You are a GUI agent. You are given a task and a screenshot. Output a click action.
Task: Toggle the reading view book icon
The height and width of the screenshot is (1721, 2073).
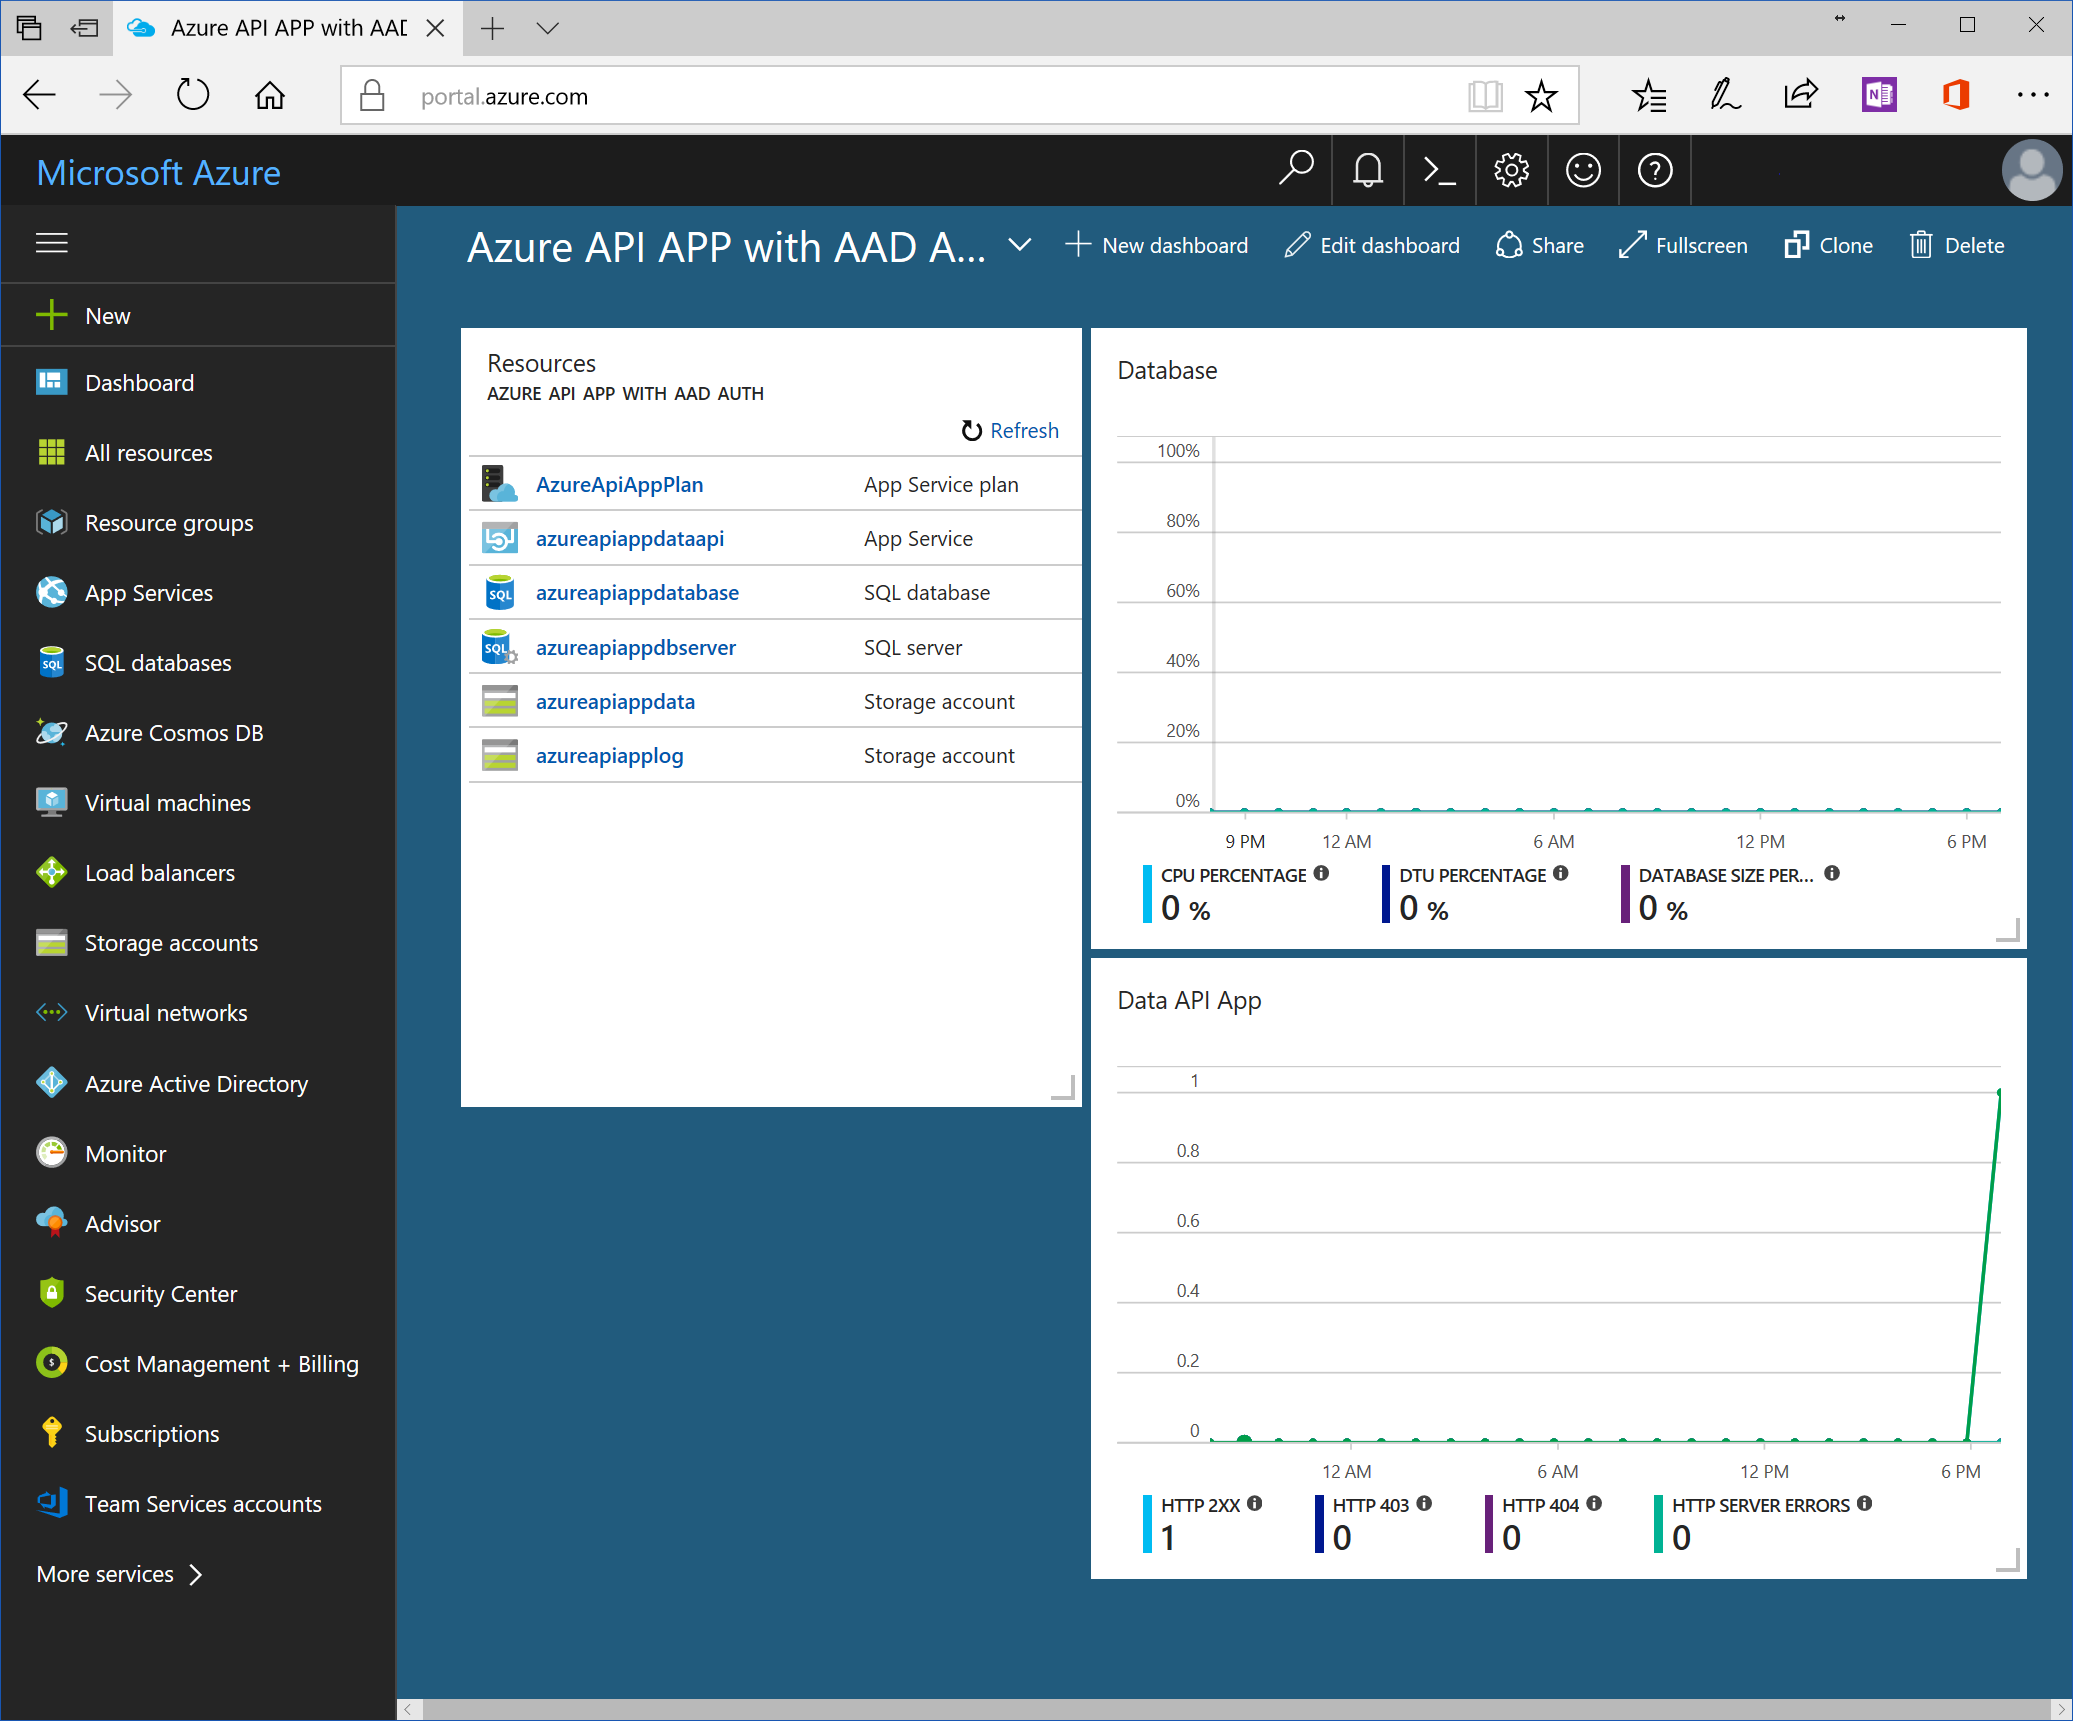(1485, 97)
